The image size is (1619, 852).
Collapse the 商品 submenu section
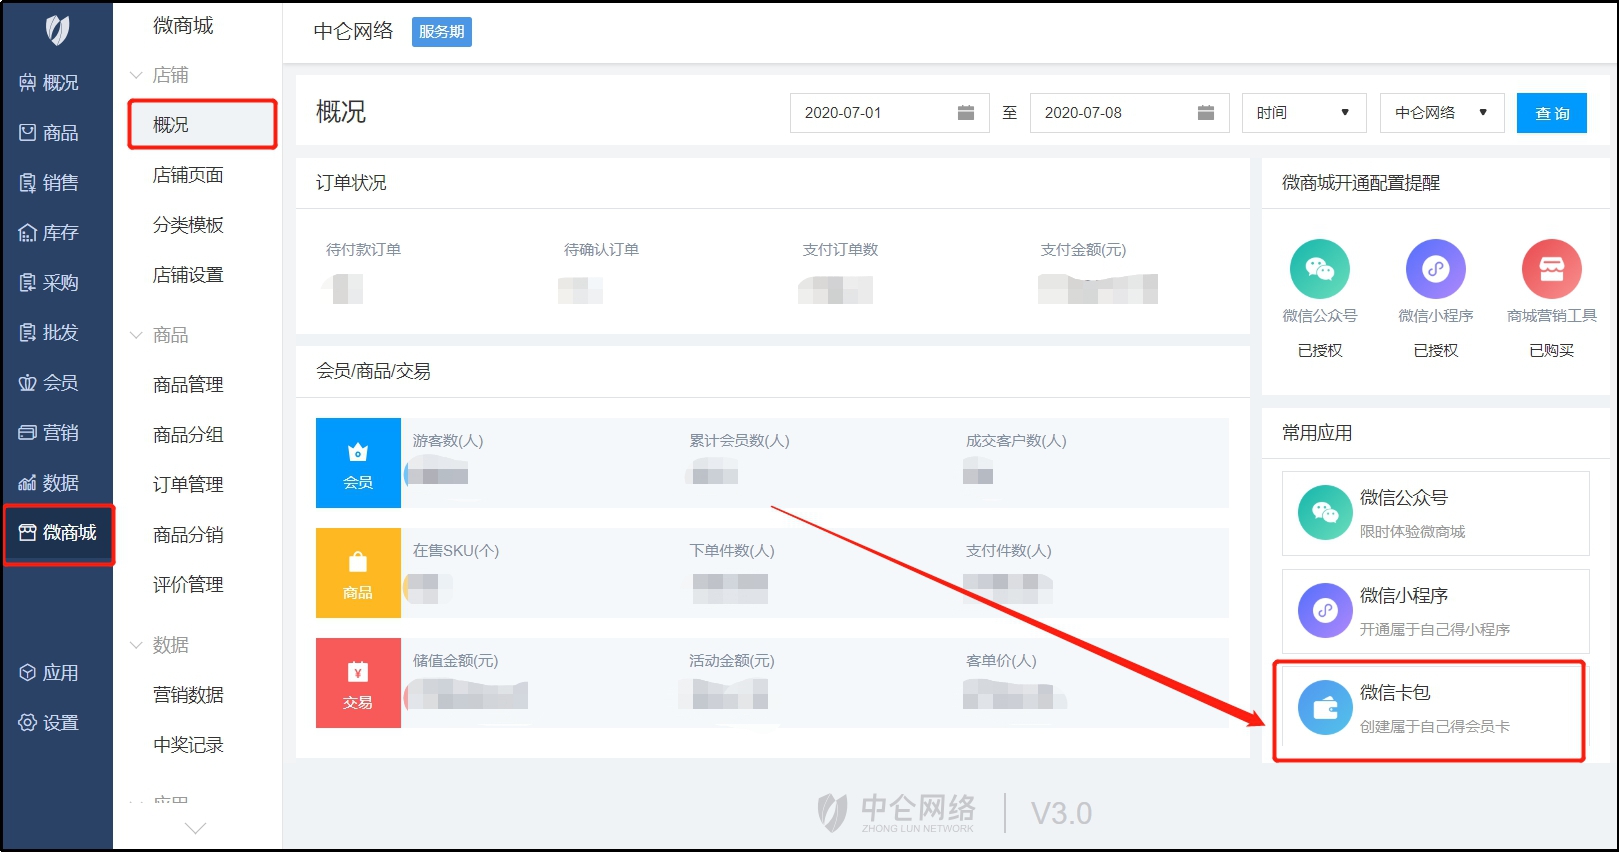tap(137, 335)
